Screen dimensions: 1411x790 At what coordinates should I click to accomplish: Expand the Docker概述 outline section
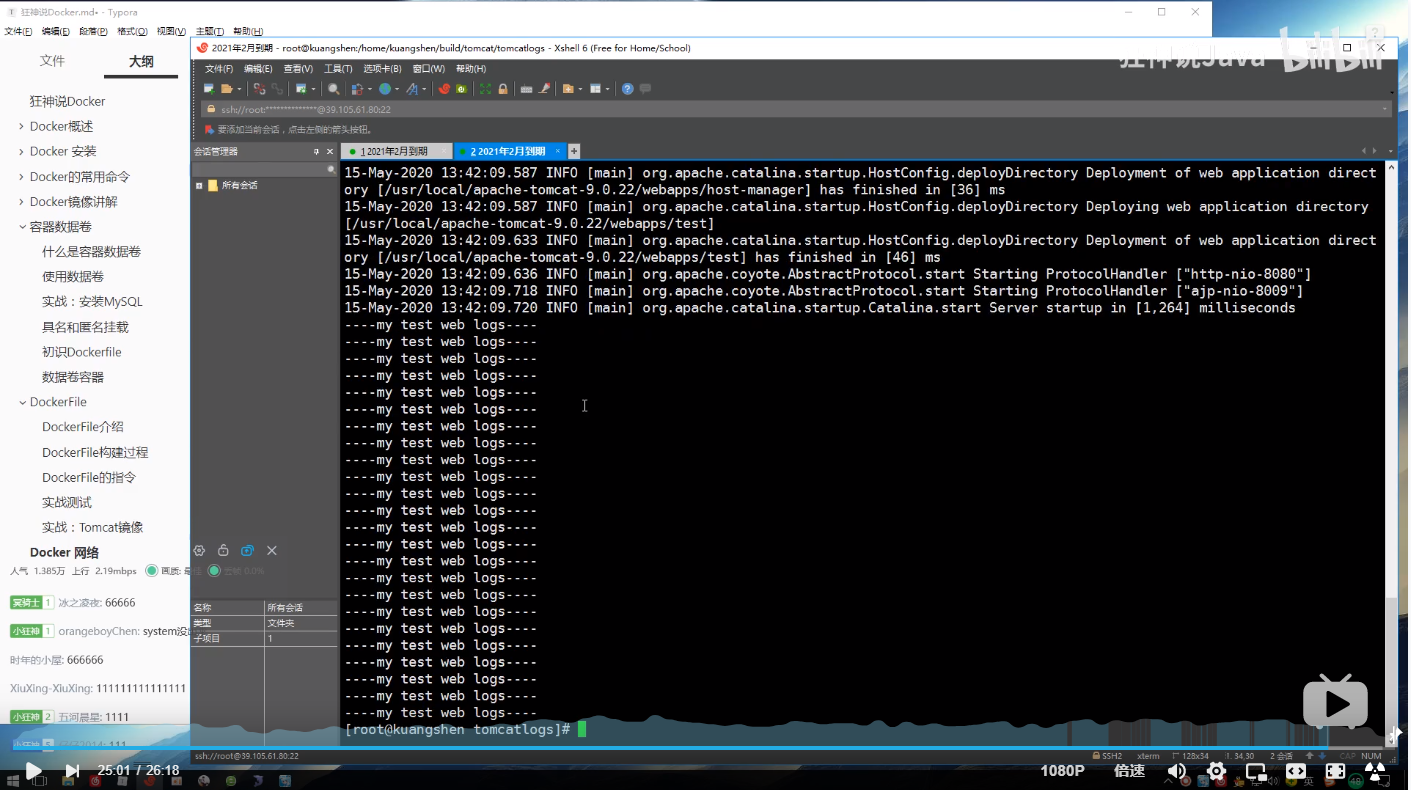pyautogui.click(x=22, y=126)
